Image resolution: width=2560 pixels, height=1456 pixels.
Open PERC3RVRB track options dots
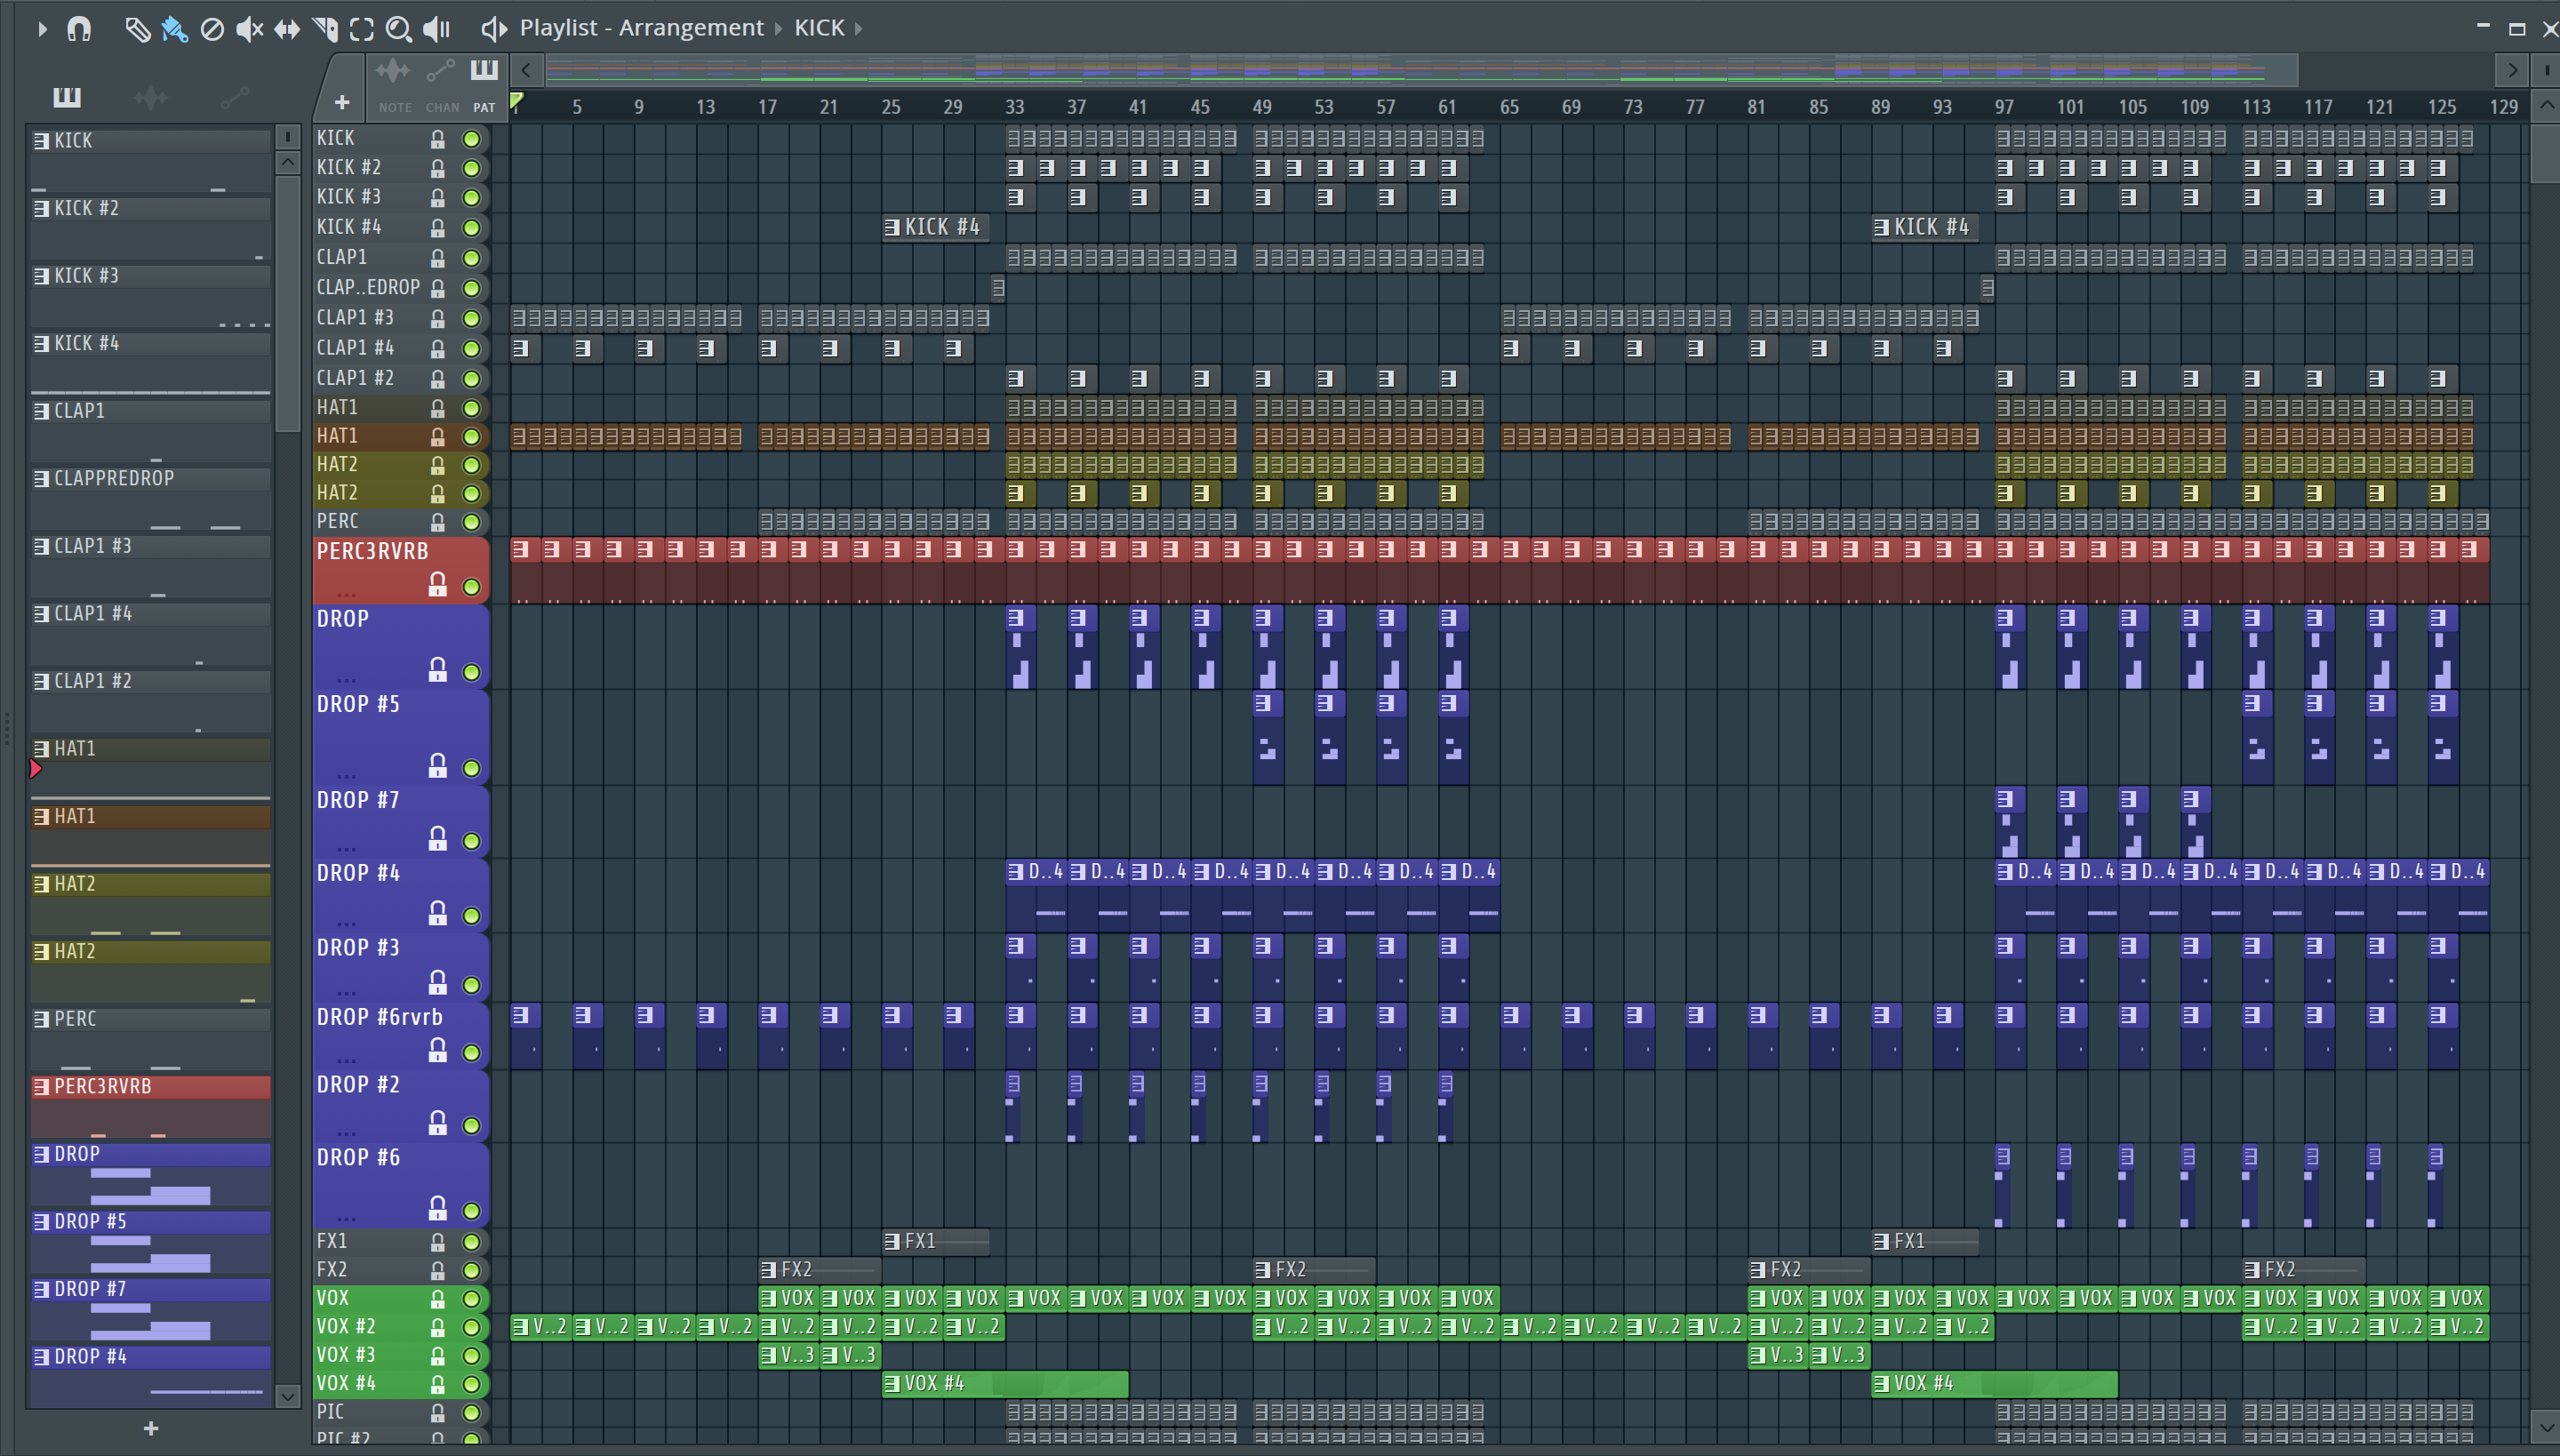[x=346, y=594]
